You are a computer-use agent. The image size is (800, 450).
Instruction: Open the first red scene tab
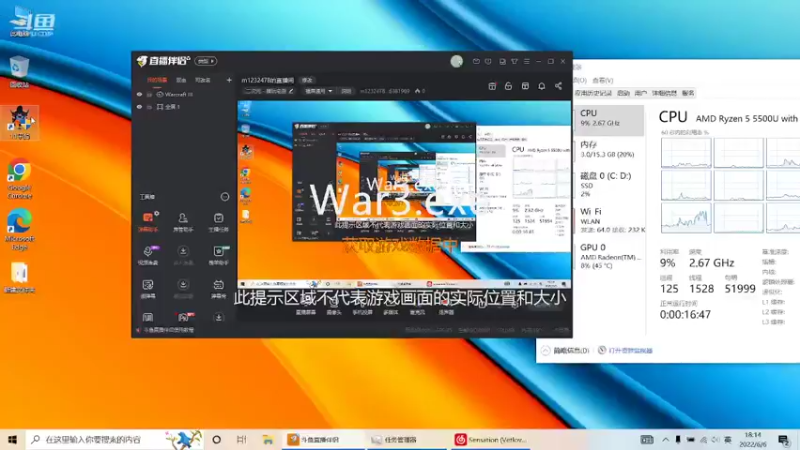point(157,80)
